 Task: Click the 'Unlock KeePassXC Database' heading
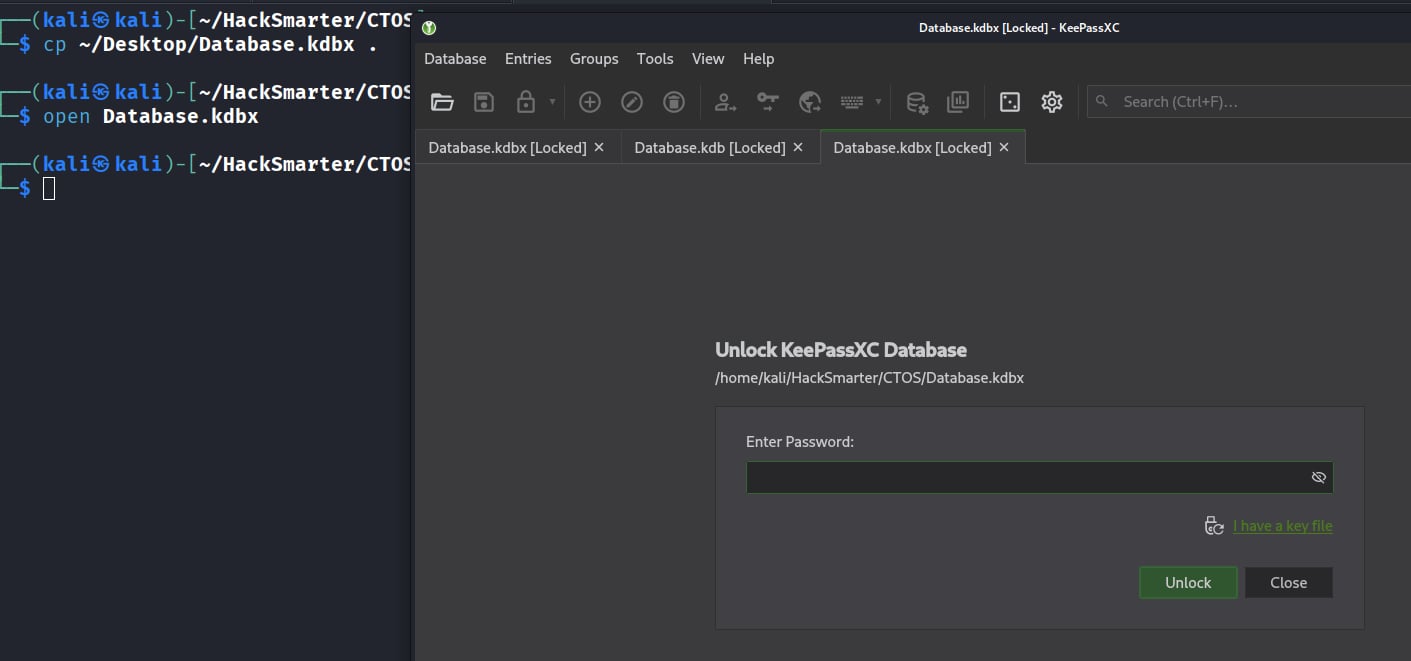(x=841, y=350)
